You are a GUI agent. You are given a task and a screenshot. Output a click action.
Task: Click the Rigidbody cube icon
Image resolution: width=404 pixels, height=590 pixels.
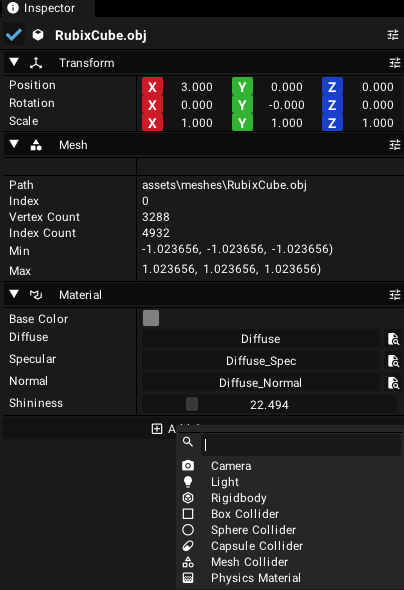click(x=188, y=498)
